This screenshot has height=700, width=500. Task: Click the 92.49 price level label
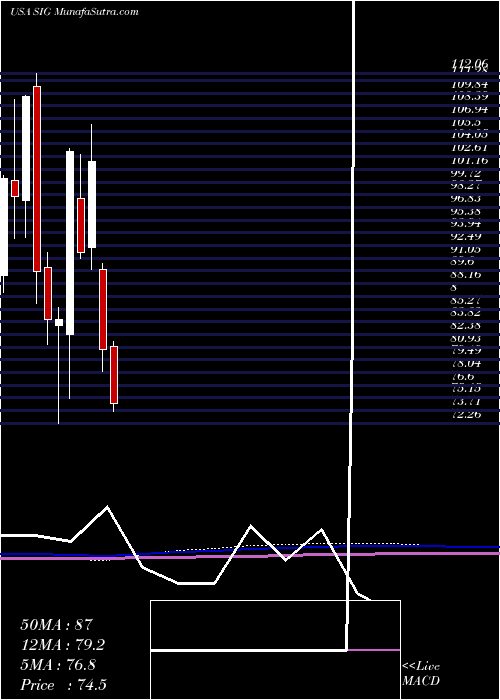[468, 236]
